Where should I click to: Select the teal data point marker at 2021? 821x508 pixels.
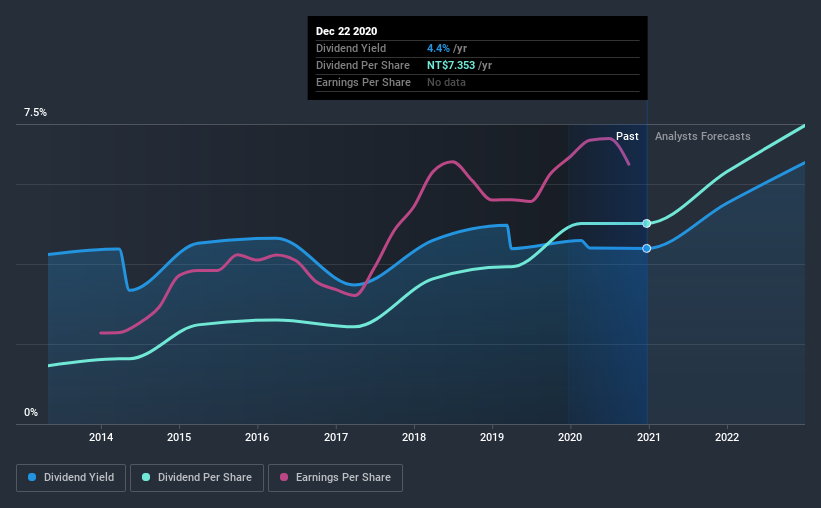[647, 224]
